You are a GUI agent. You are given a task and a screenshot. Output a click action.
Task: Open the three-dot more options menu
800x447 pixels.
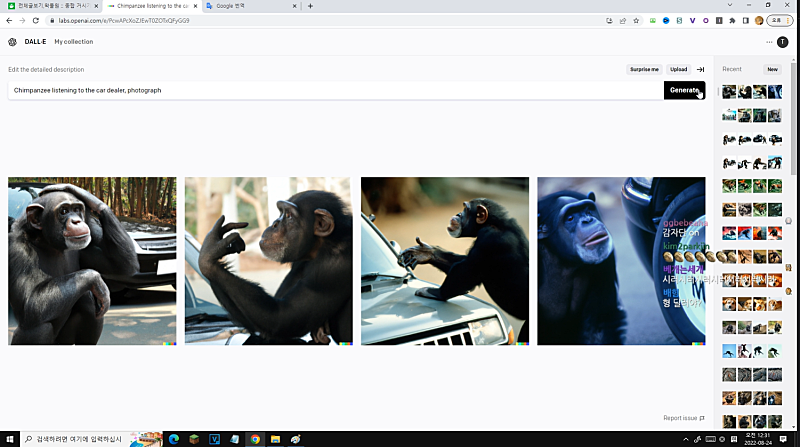coord(769,42)
